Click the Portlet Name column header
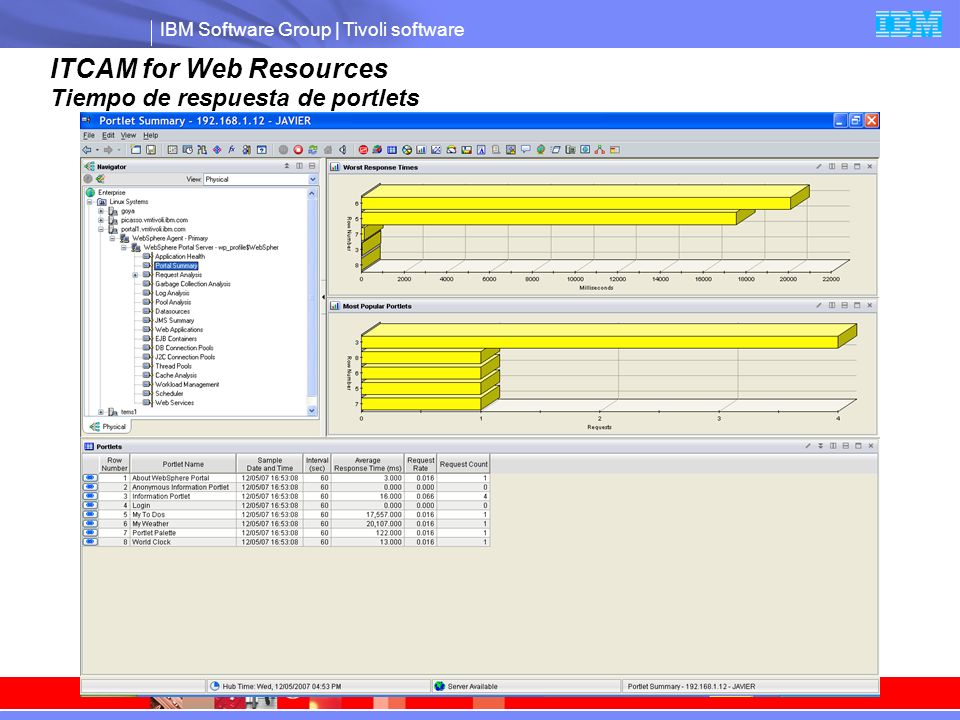The image size is (960, 720). 183,464
